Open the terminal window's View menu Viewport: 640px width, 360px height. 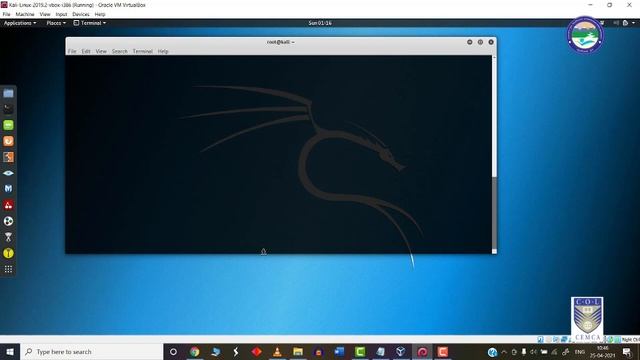coord(101,51)
